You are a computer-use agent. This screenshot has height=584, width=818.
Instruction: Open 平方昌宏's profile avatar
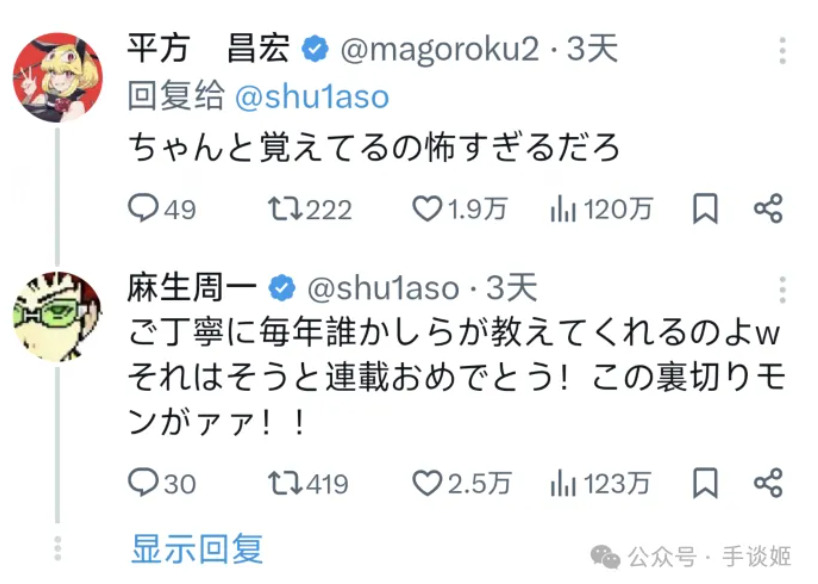click(x=57, y=77)
